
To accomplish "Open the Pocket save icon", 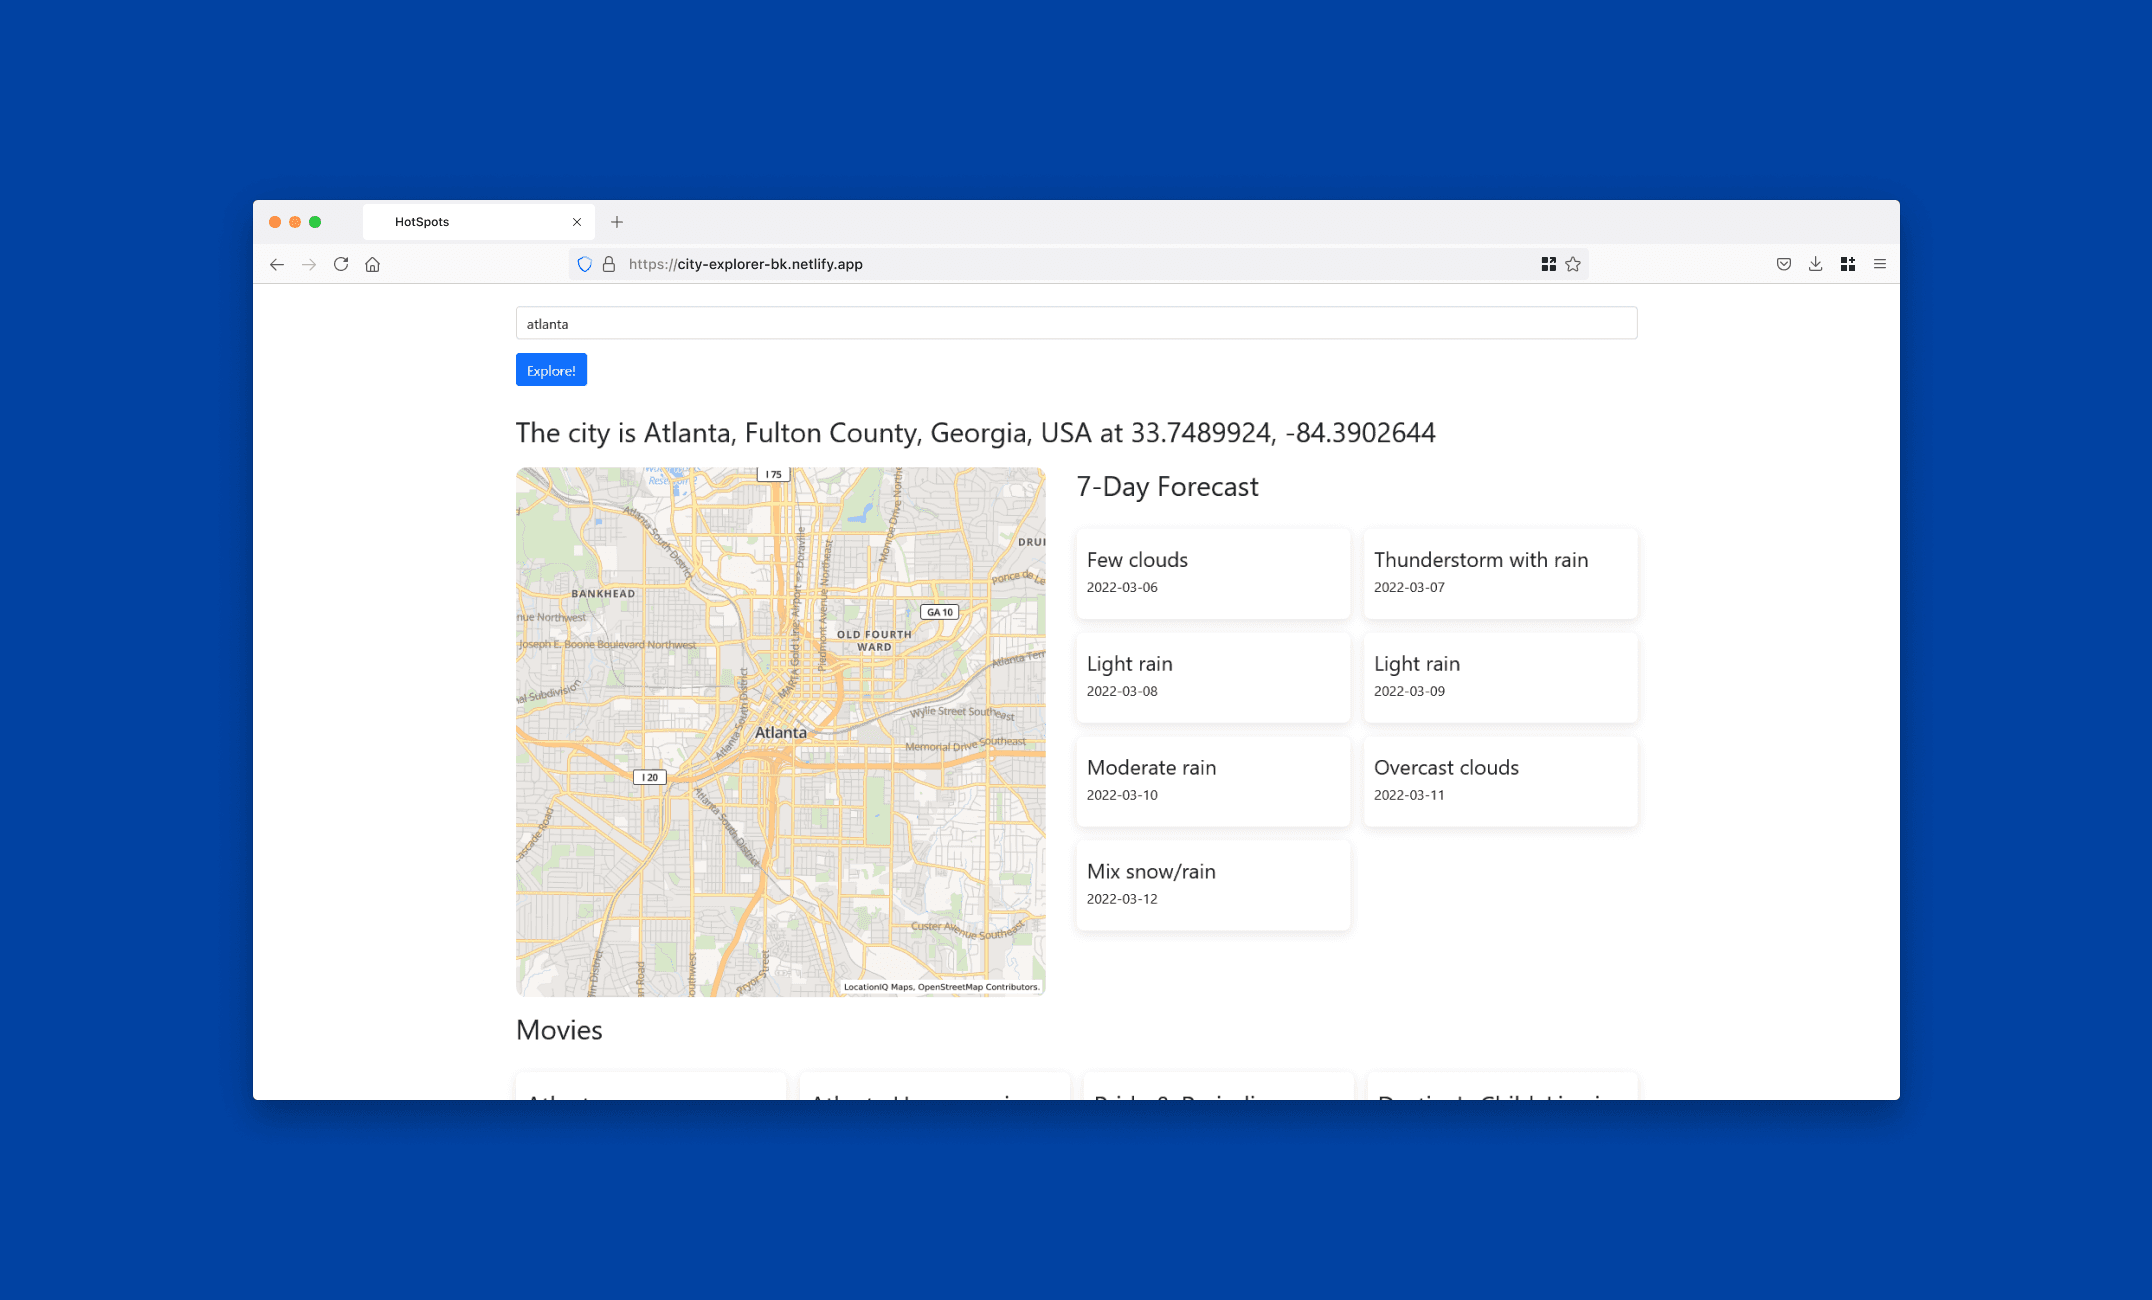I will 1783,264.
